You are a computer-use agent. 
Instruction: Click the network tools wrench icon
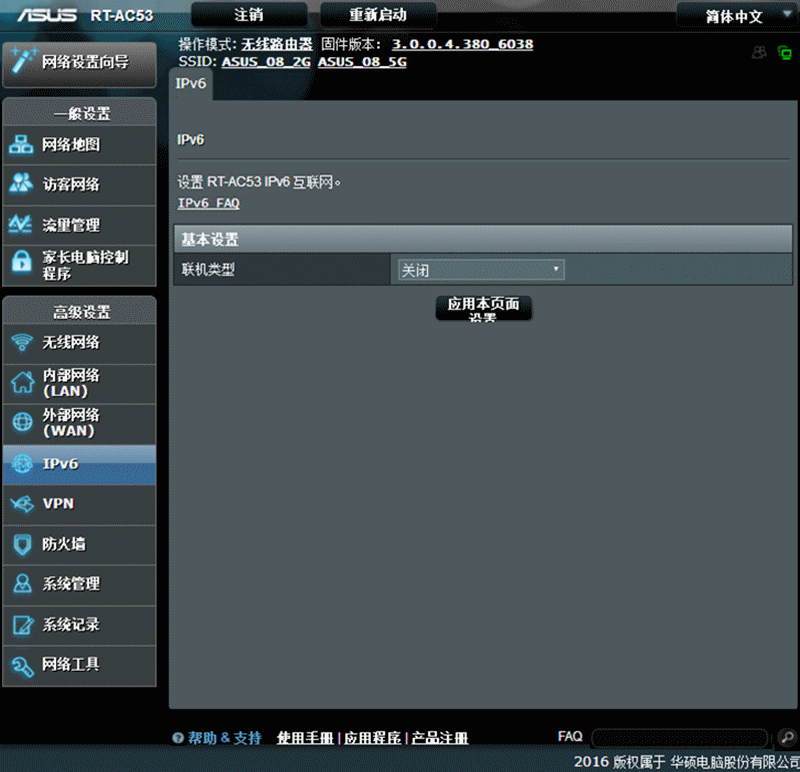[22, 666]
